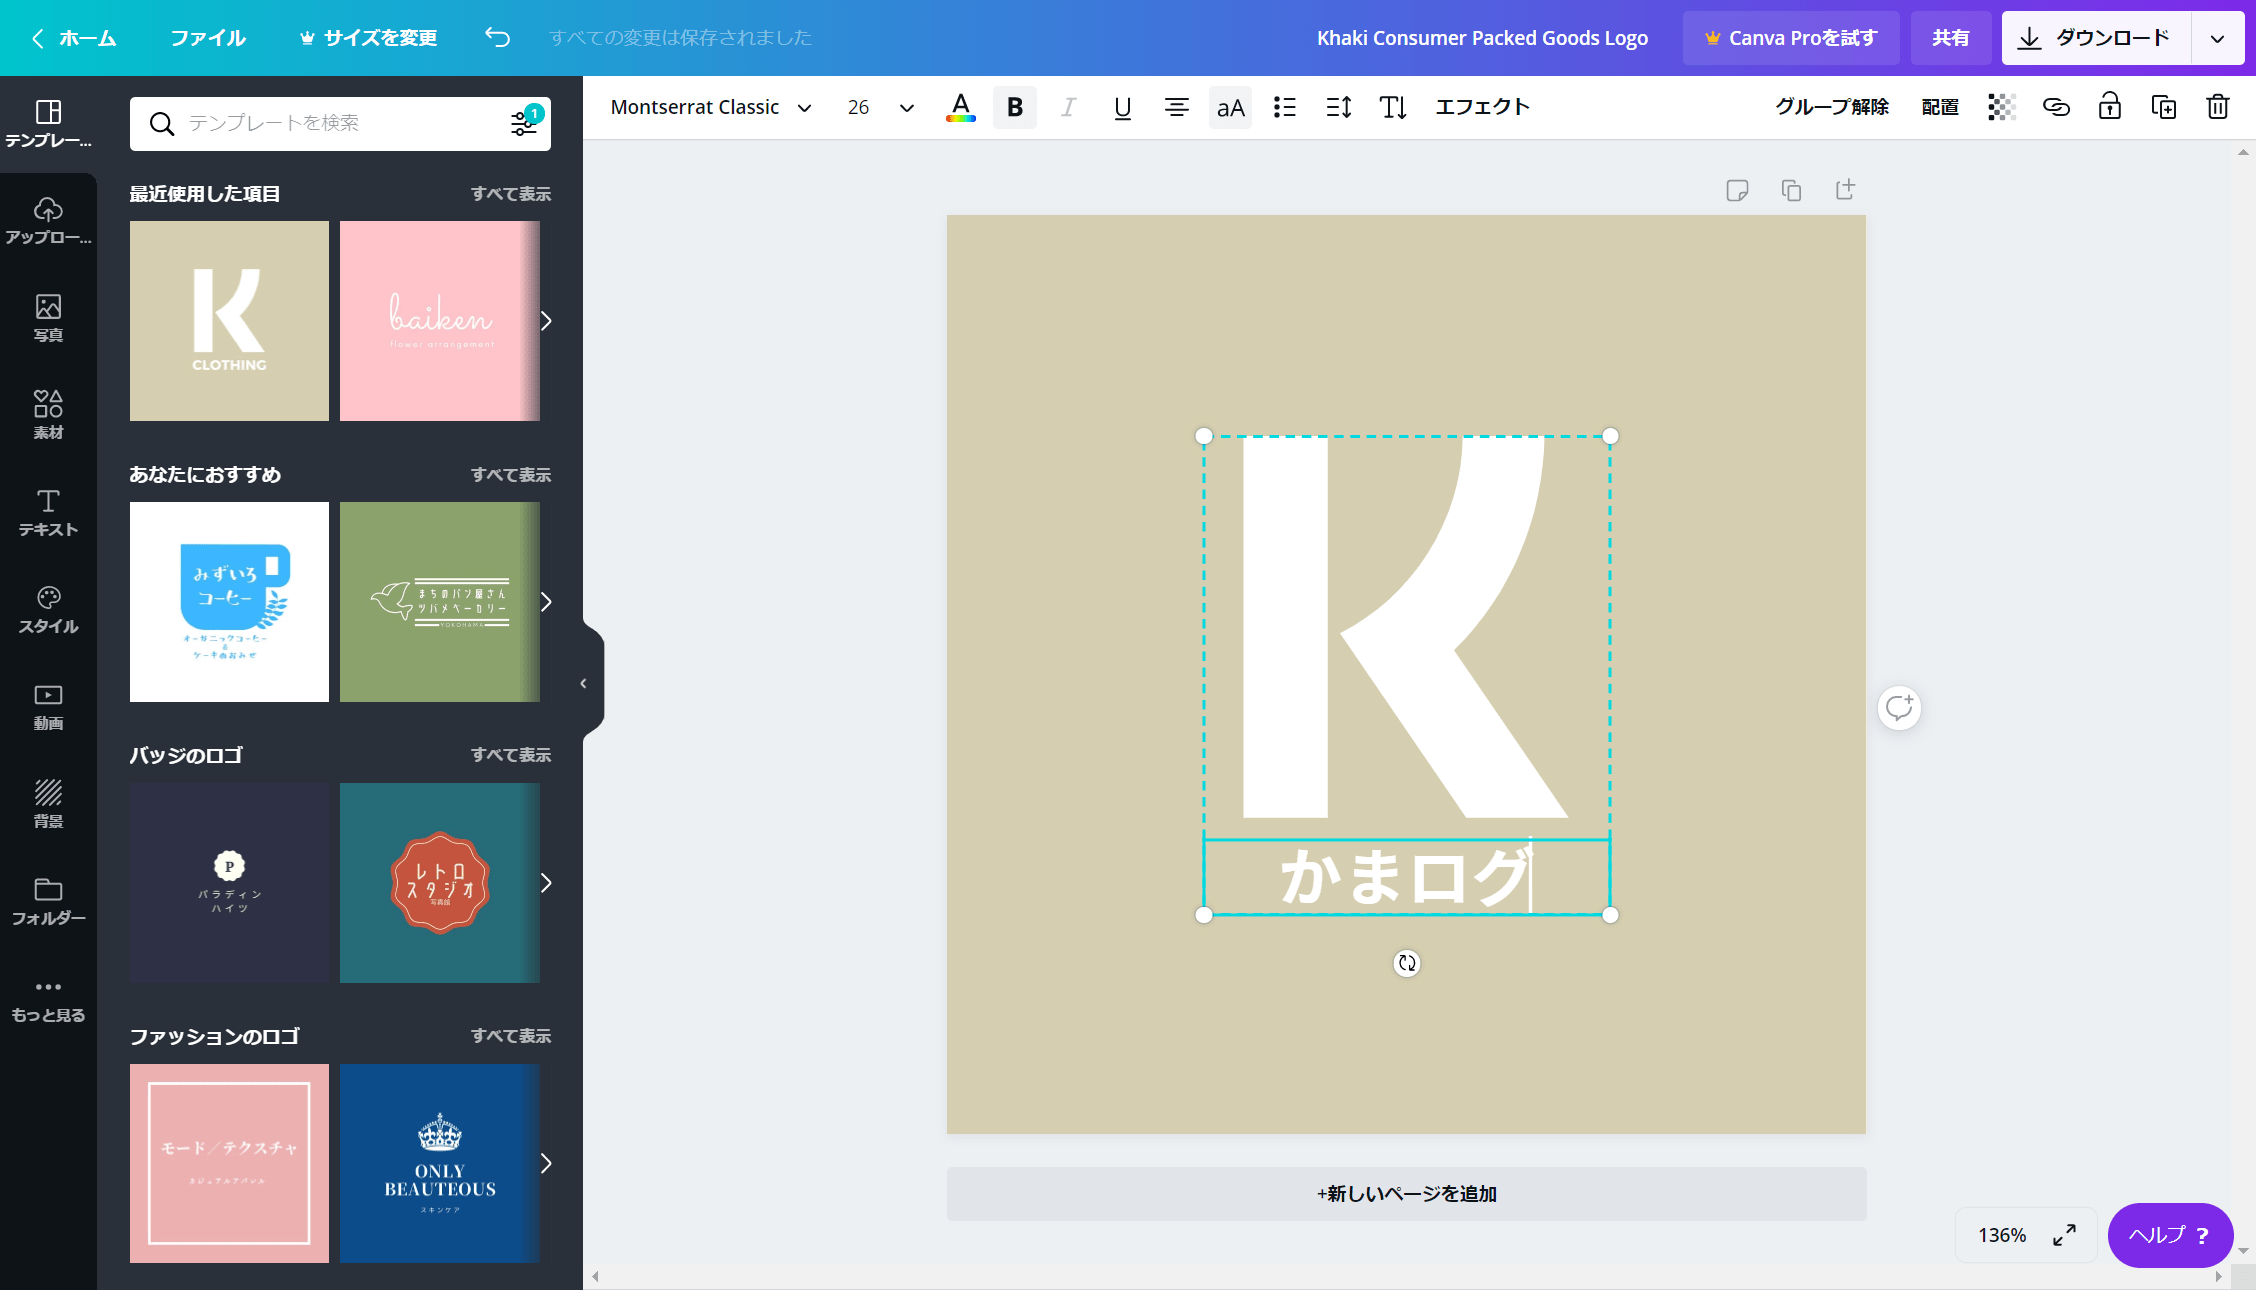Show all badge logos via すべて表示
The image size is (2256, 1290).
(x=511, y=755)
